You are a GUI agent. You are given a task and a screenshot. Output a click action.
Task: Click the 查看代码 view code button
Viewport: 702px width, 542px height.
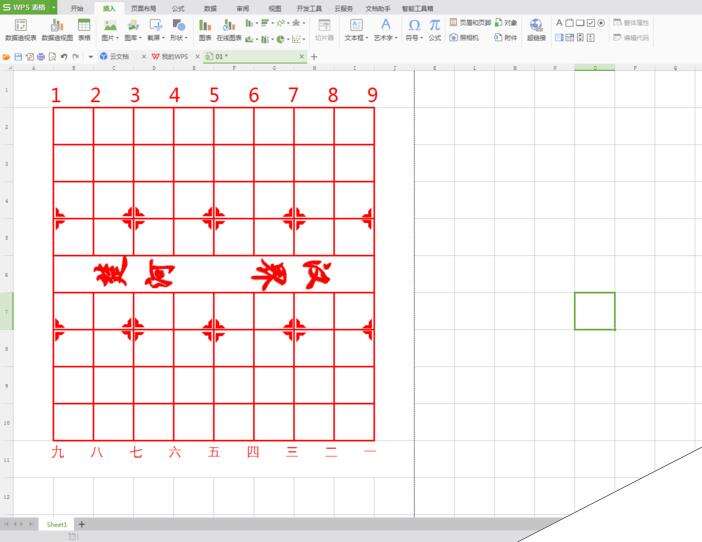(x=631, y=38)
